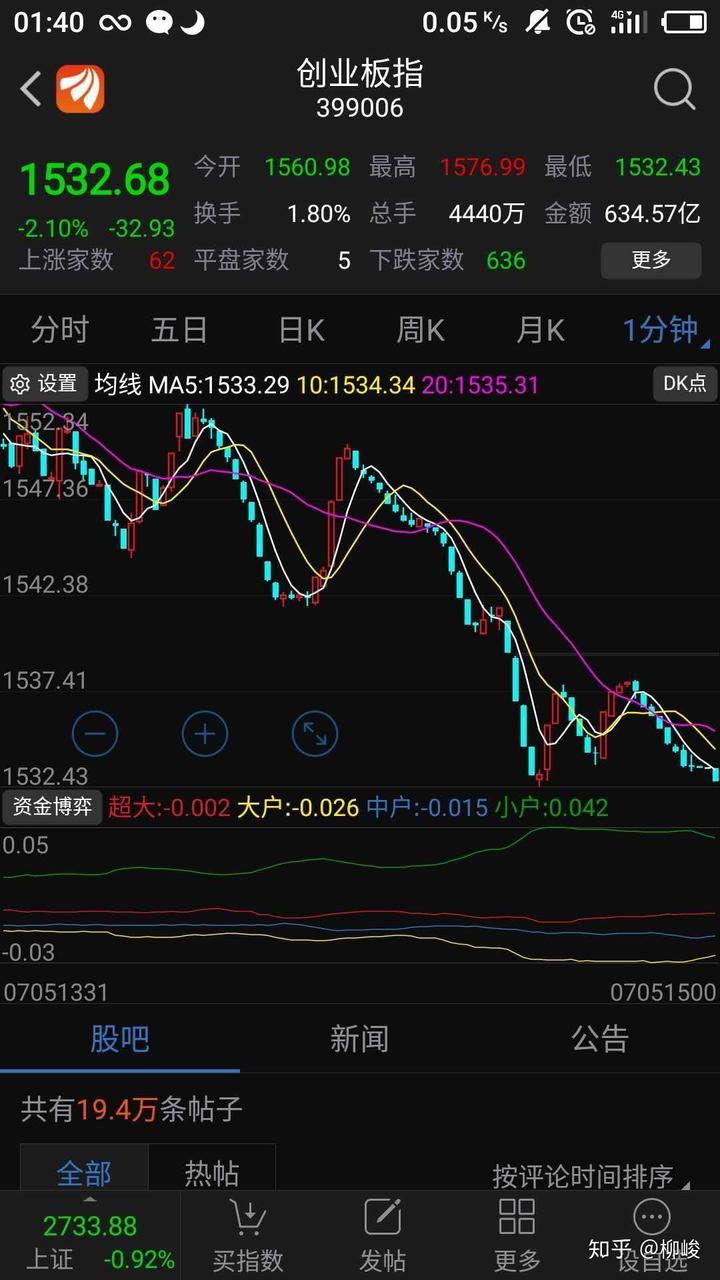
Task: Tap the 小户:0.042 indicator value
Action: click(x=551, y=807)
